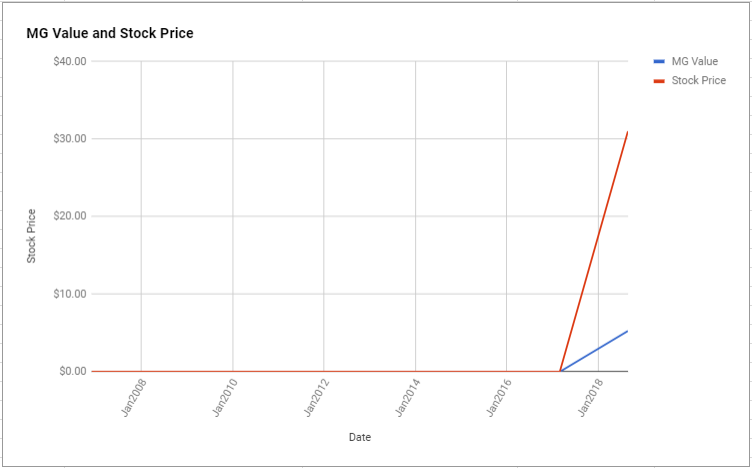The width and height of the screenshot is (752, 468).
Task: Click the $30.00 axis label
Action: click(x=71, y=139)
